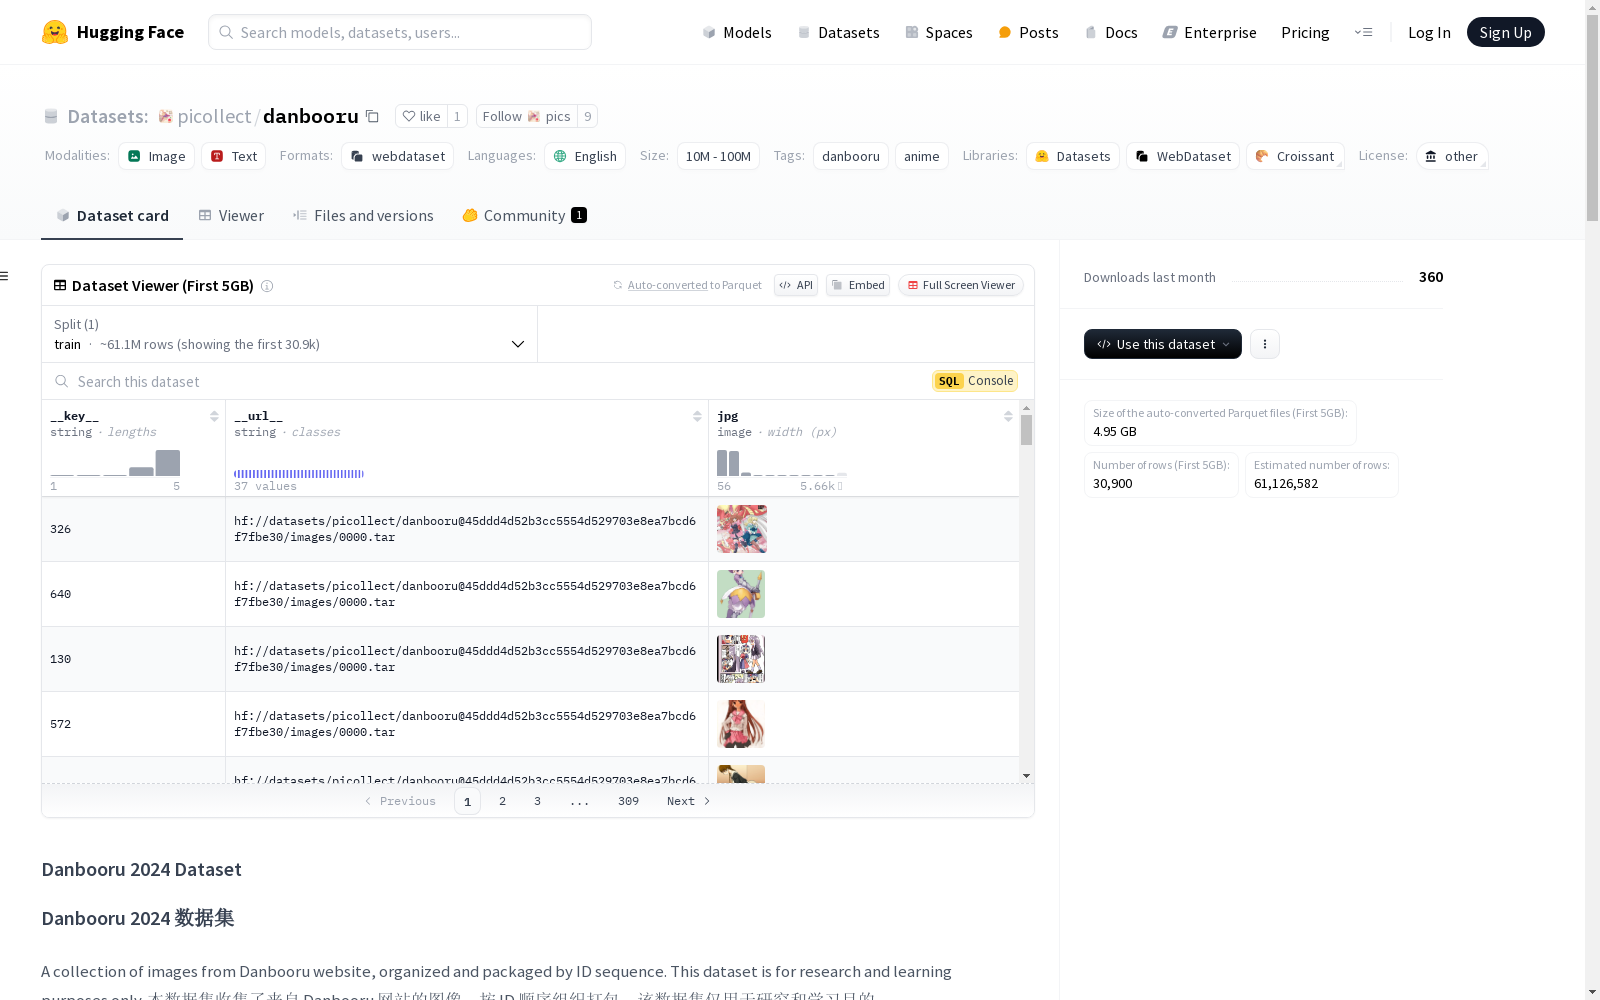Open the SQL Console
Viewport: 1600px width, 1000px height.
[x=975, y=381]
